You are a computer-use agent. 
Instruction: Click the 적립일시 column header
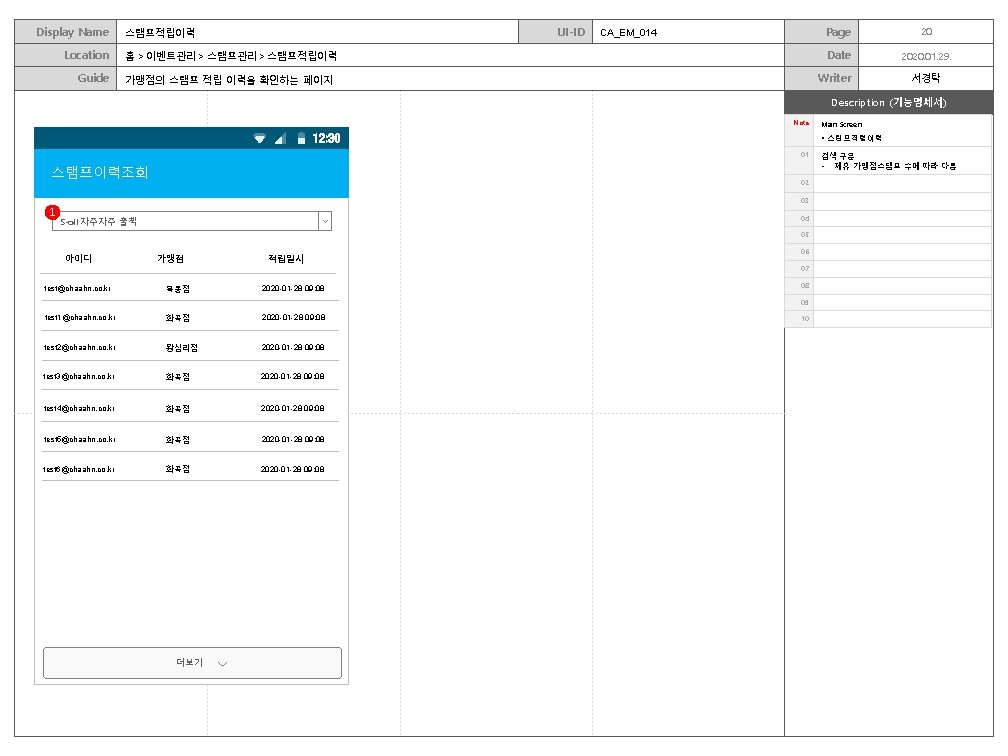pyautogui.click(x=286, y=258)
